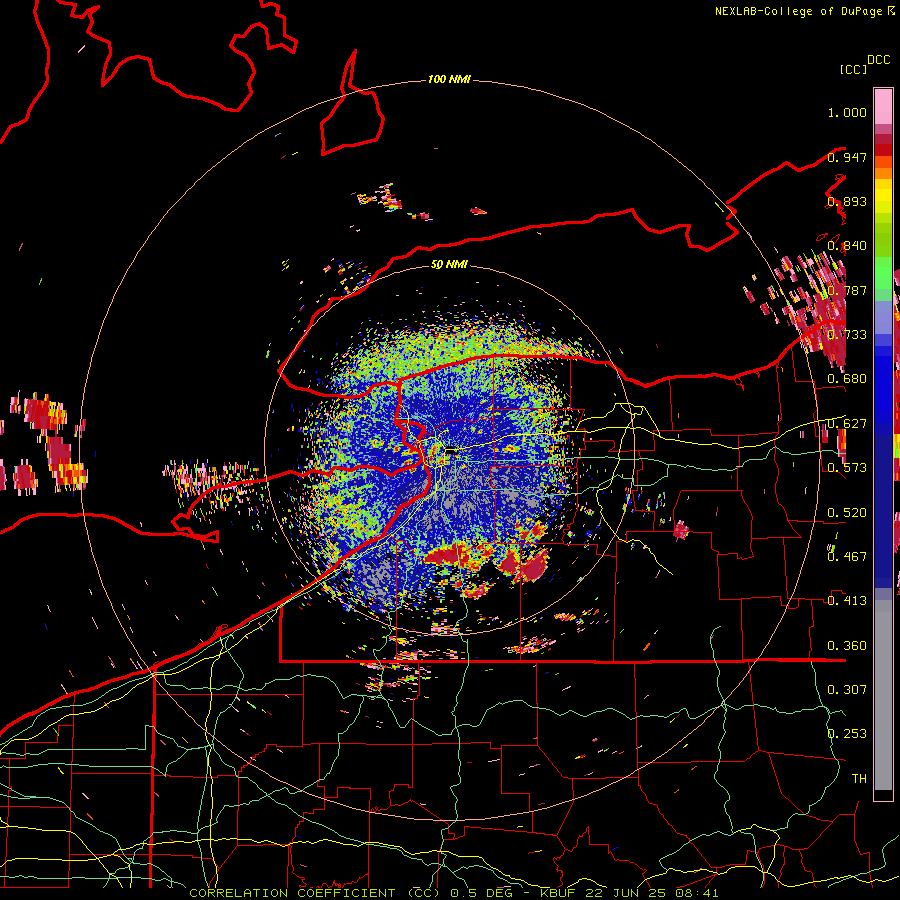This screenshot has width=900, height=900.
Task: Click the KBUF radar site identifier
Action: pyautogui.click(x=557, y=893)
